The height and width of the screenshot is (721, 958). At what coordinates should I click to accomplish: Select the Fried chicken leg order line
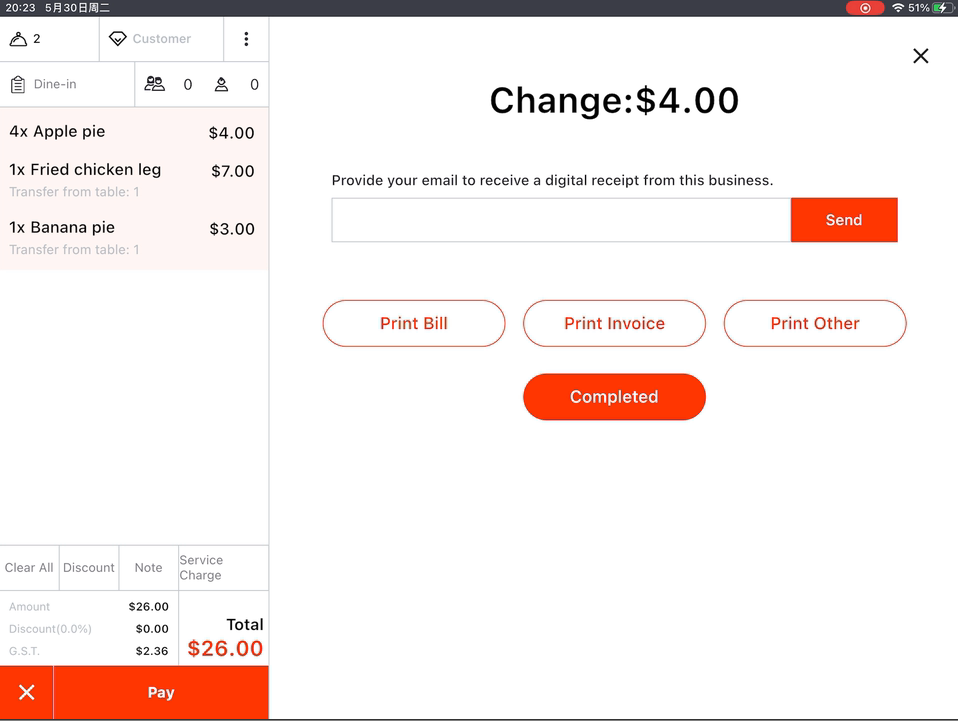click(x=134, y=180)
